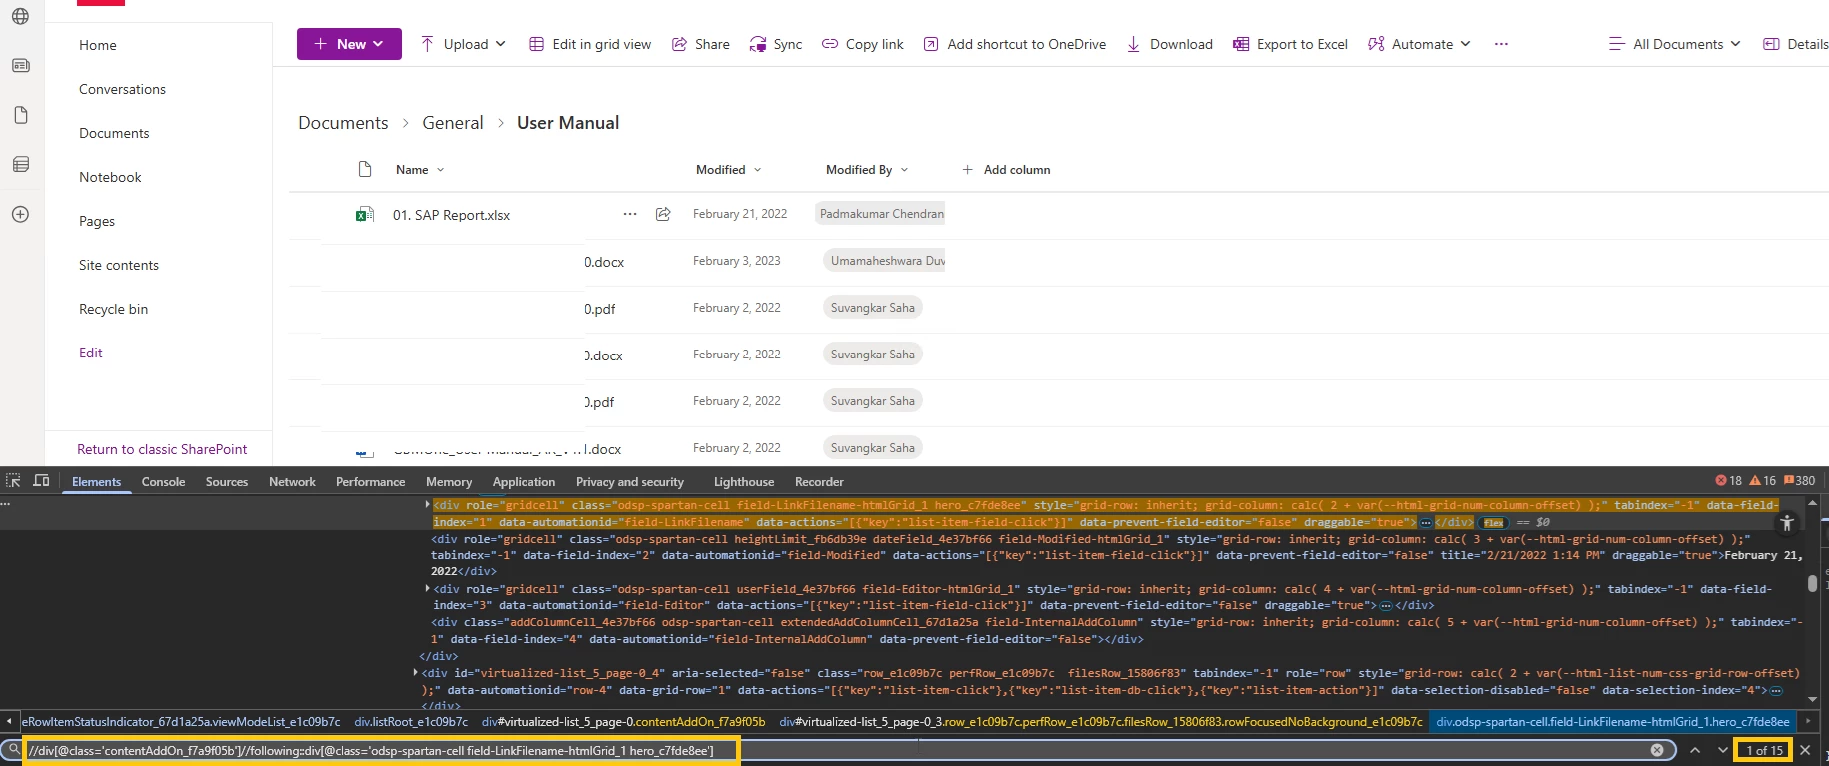
Task: Click the Create plus circle icon
Action: [20, 214]
